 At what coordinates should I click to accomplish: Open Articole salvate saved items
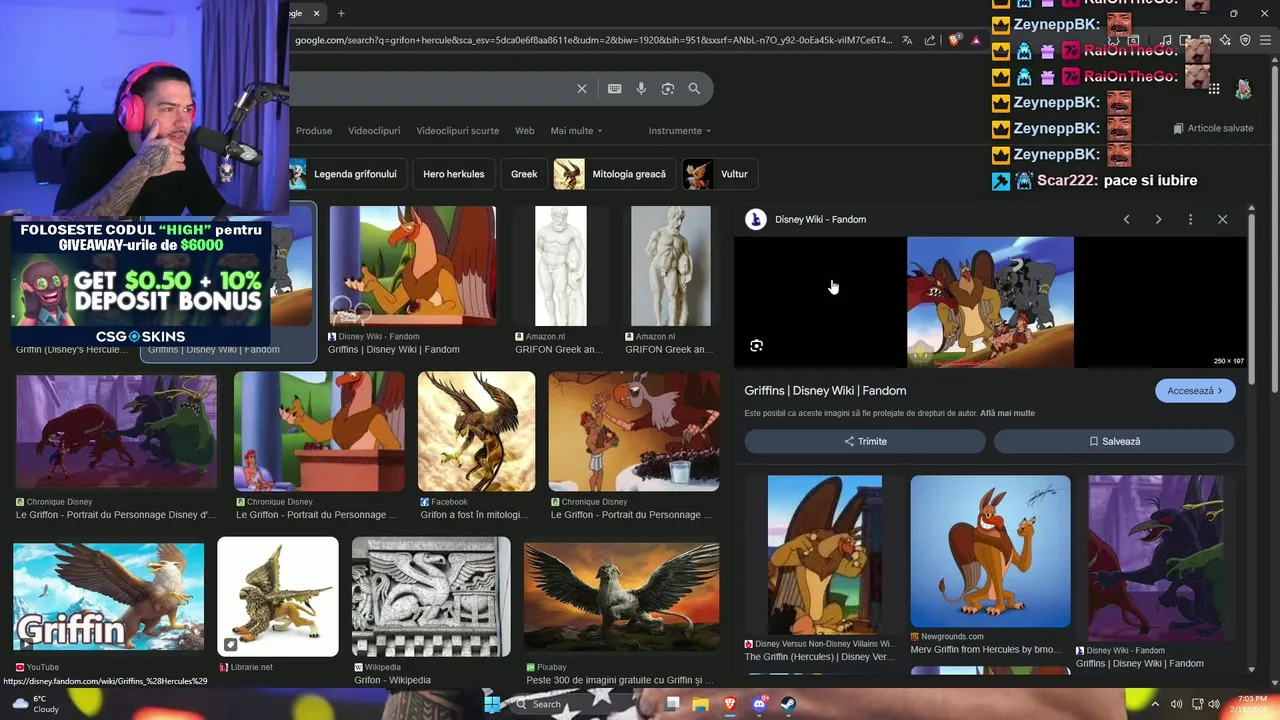pos(1213,128)
